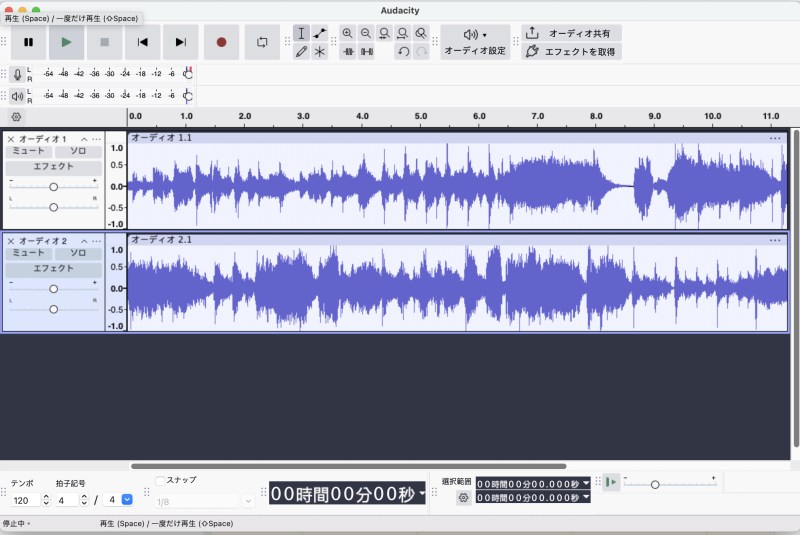Viewport: 800px width, 535px height.
Task: Click the microphone record meter icon
Action: coord(17,74)
